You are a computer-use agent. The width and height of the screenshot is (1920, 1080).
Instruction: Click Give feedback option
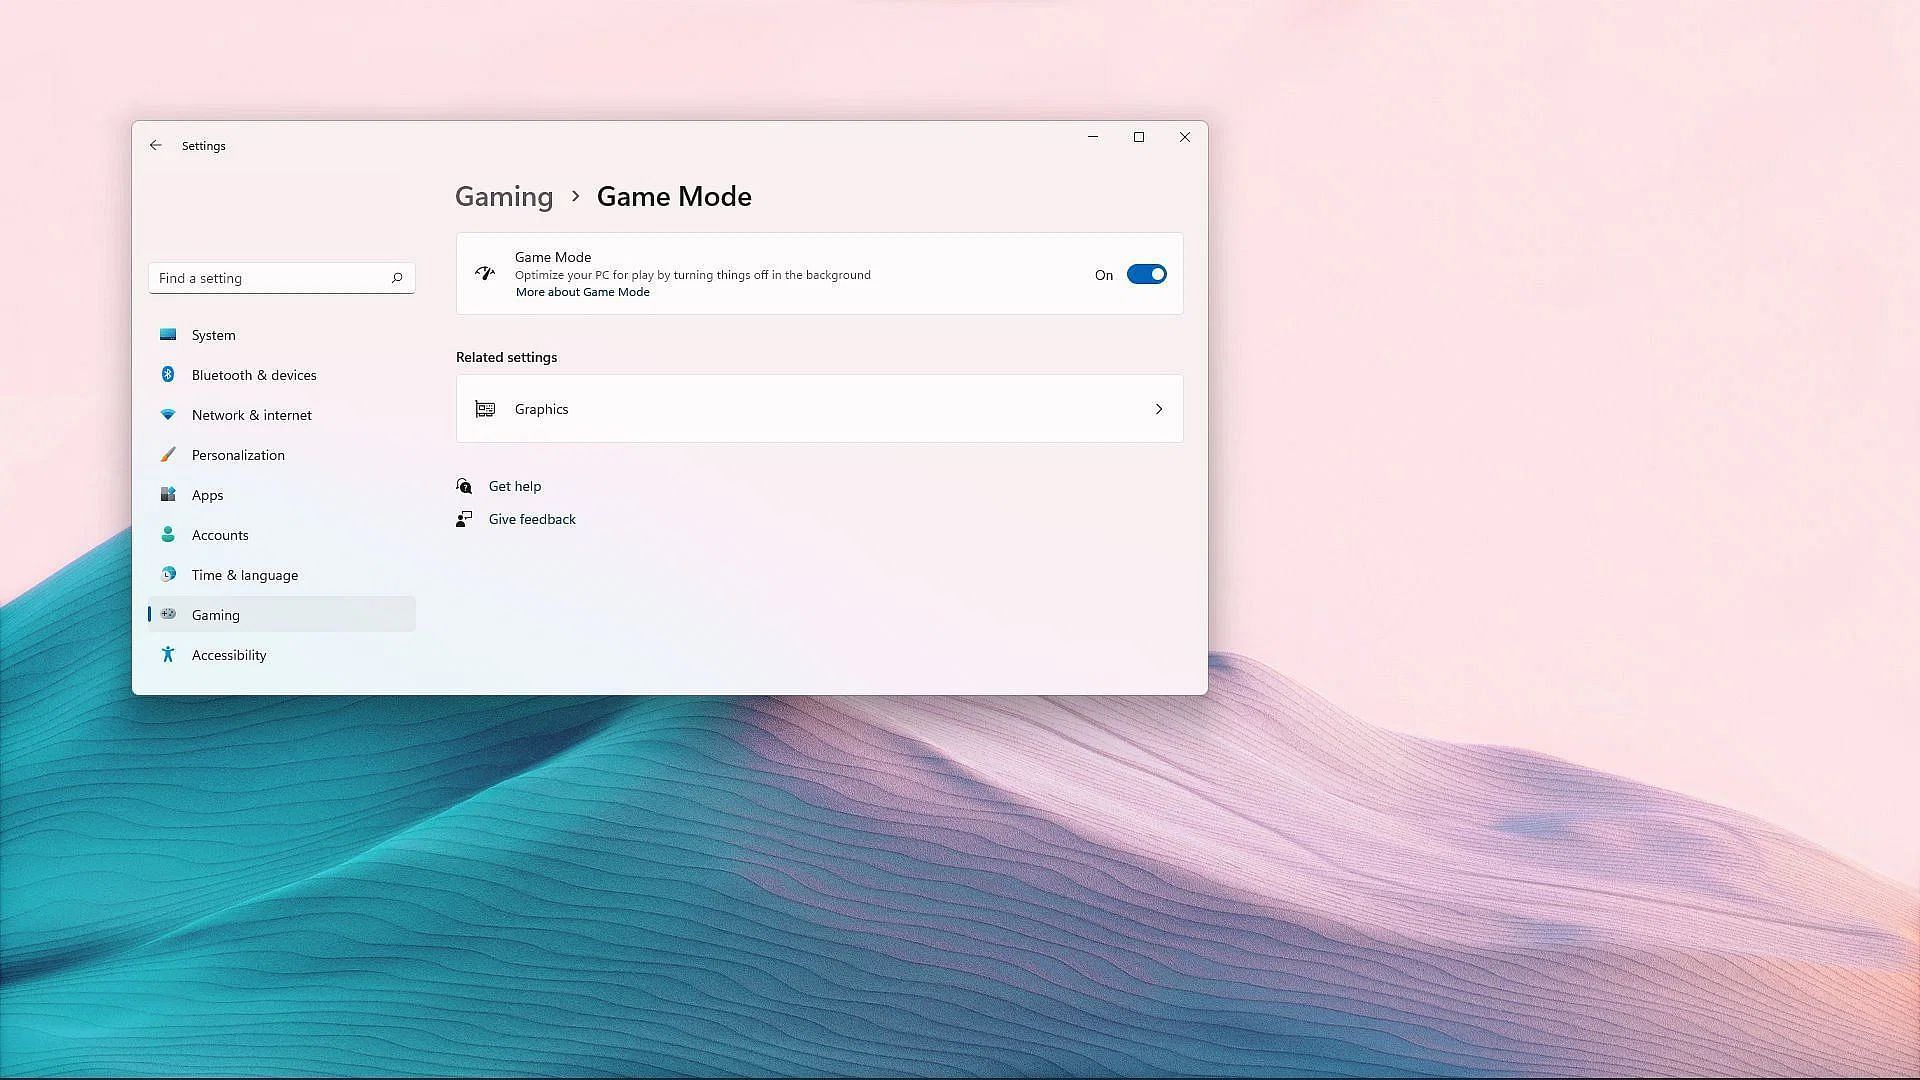click(x=531, y=518)
